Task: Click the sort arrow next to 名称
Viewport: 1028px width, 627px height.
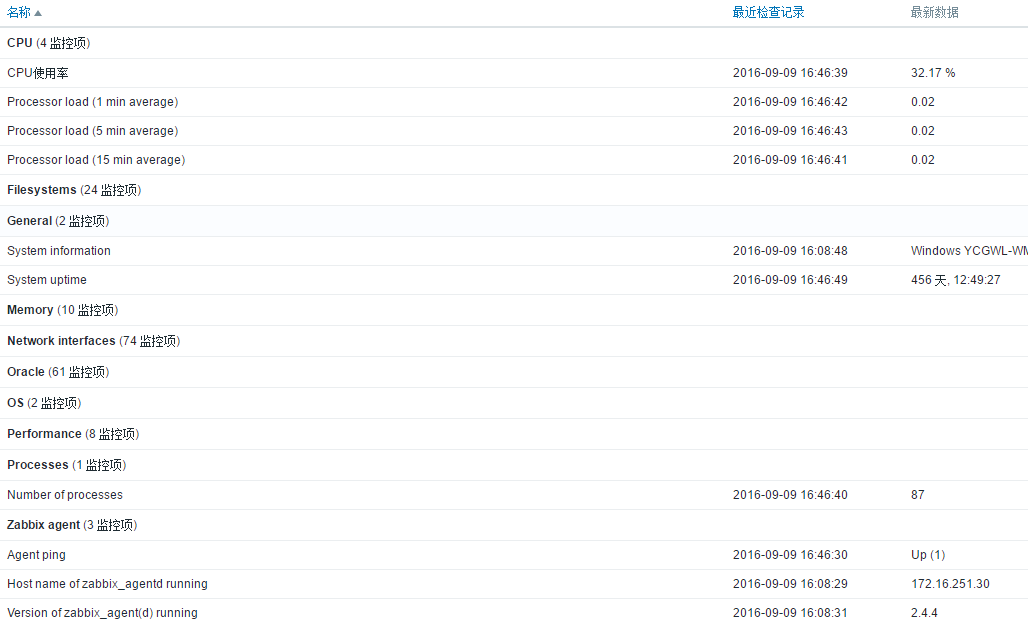Action: [x=38, y=14]
